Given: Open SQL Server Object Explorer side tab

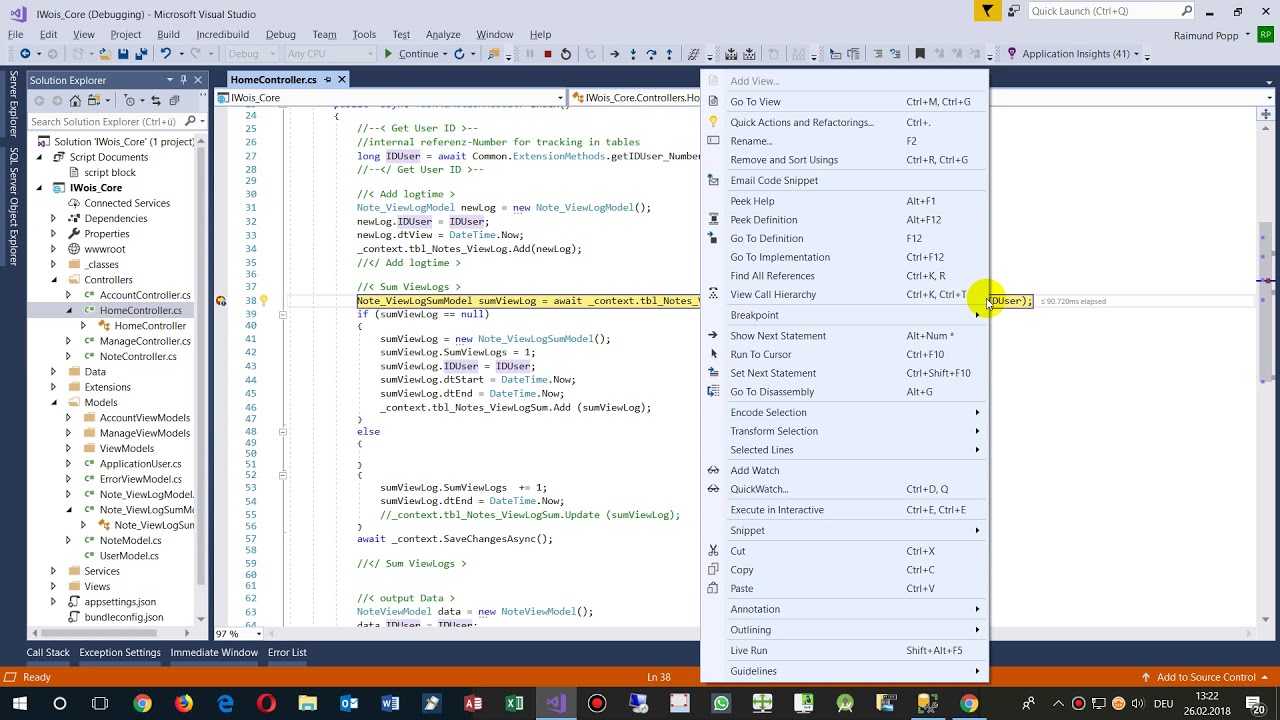Looking at the screenshot, I should point(13,207).
